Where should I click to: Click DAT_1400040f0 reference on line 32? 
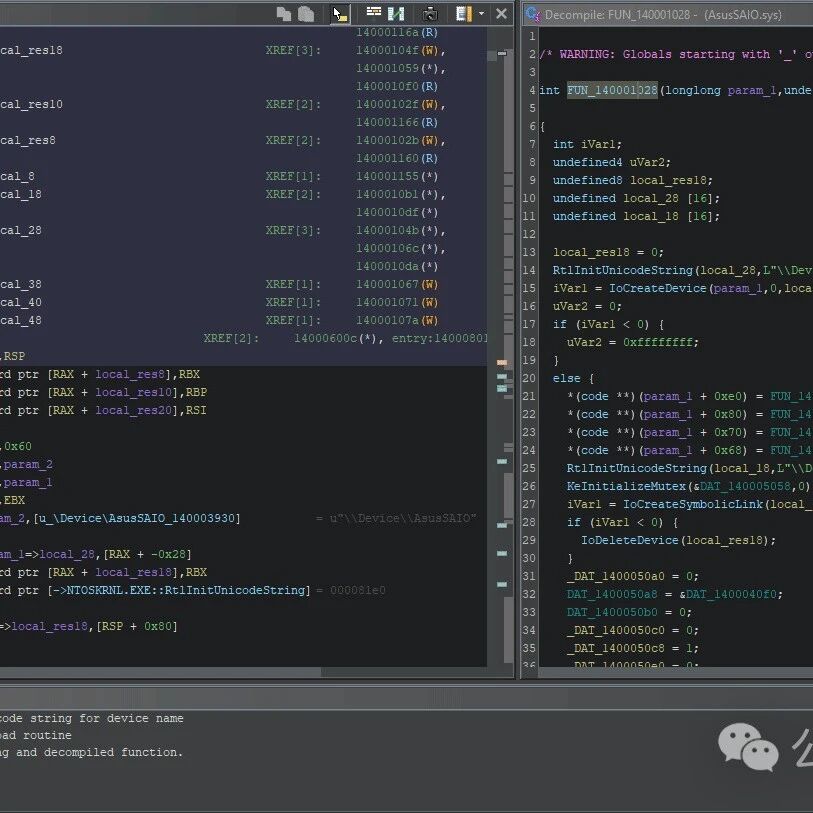pos(731,594)
